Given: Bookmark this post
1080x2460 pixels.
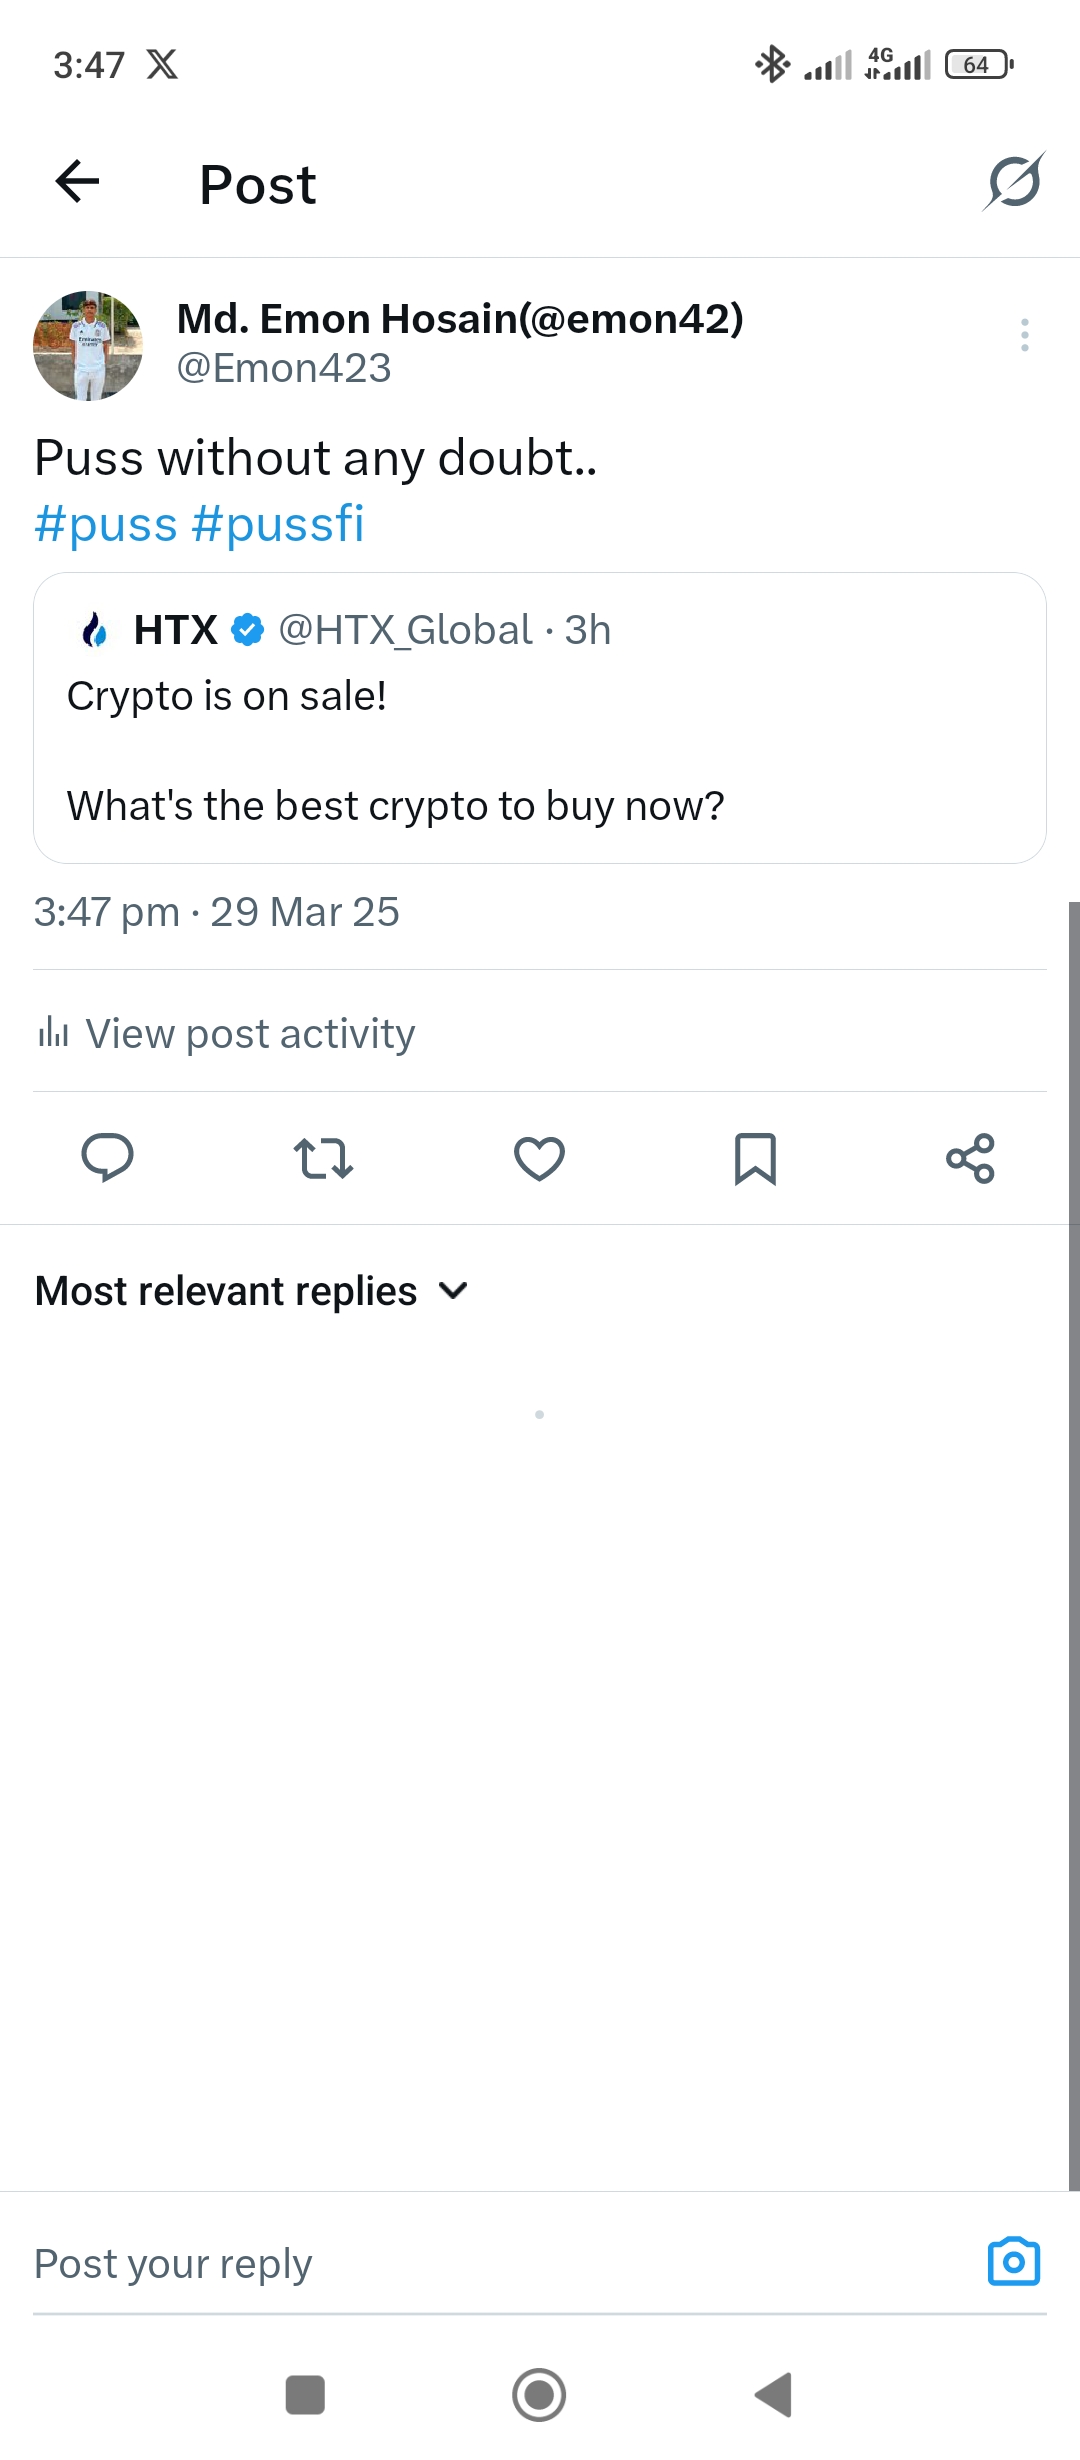Looking at the screenshot, I should [x=755, y=1158].
